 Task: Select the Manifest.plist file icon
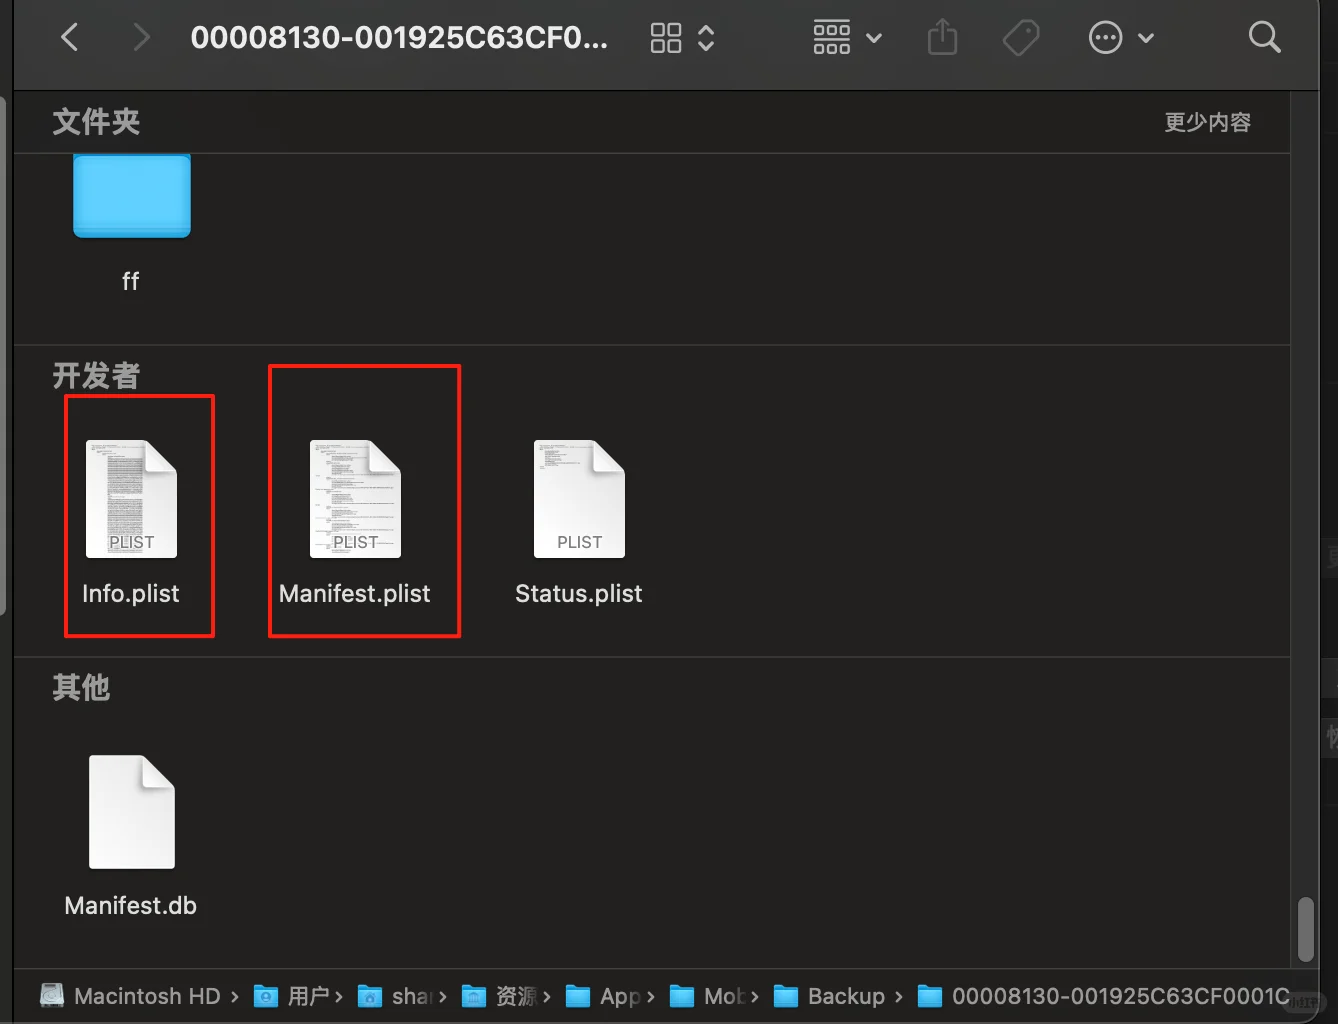click(x=356, y=499)
